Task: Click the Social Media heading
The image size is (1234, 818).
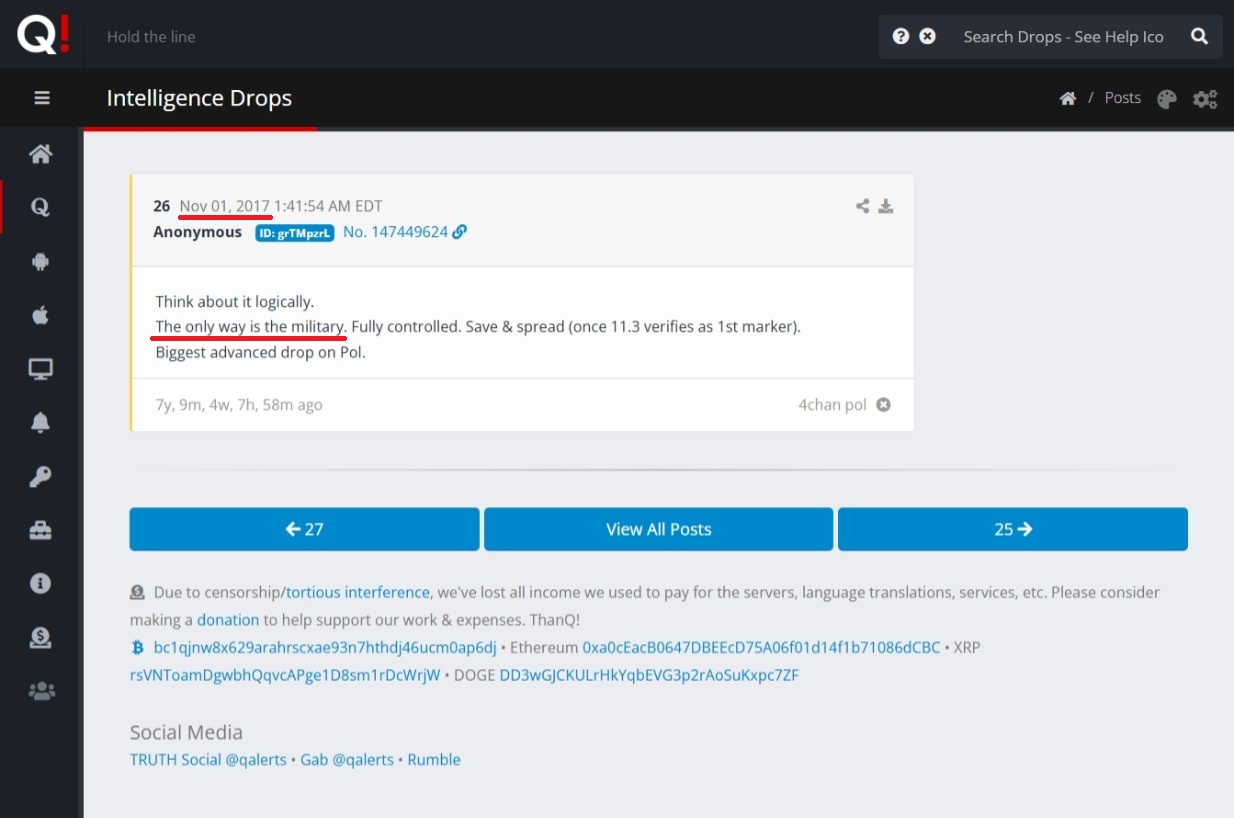Action: click(x=186, y=732)
